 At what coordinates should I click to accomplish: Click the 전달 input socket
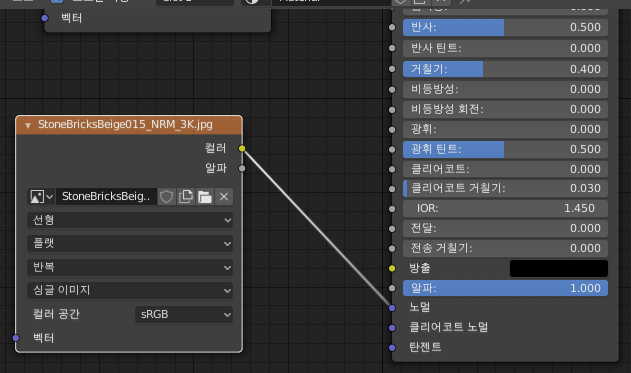(x=392, y=229)
